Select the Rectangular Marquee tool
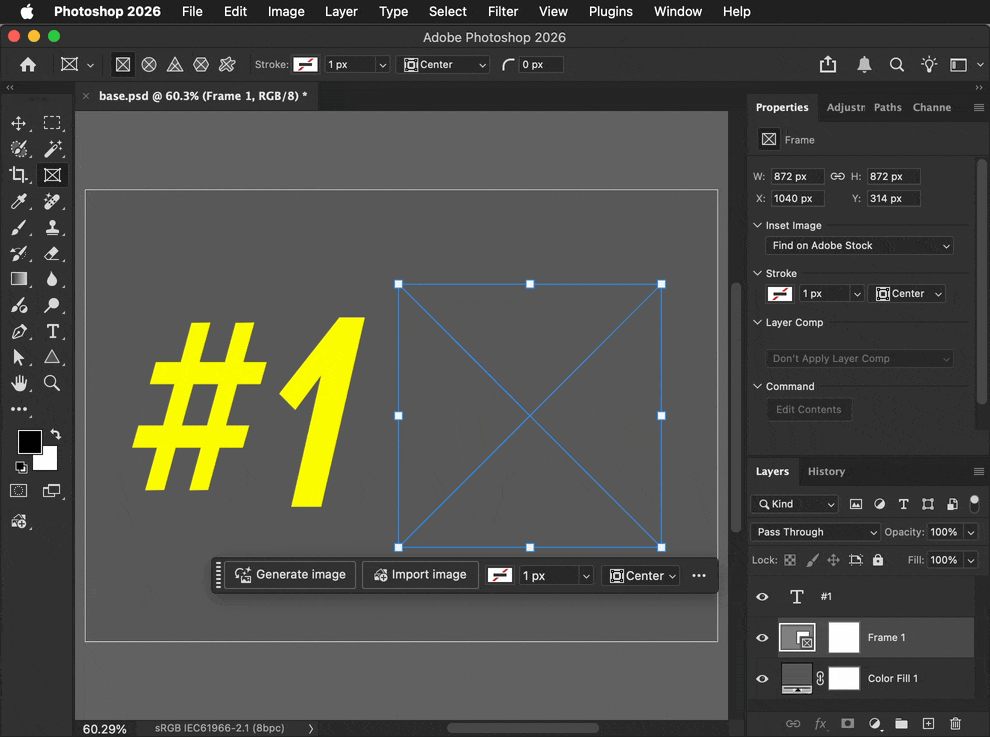 click(x=52, y=123)
